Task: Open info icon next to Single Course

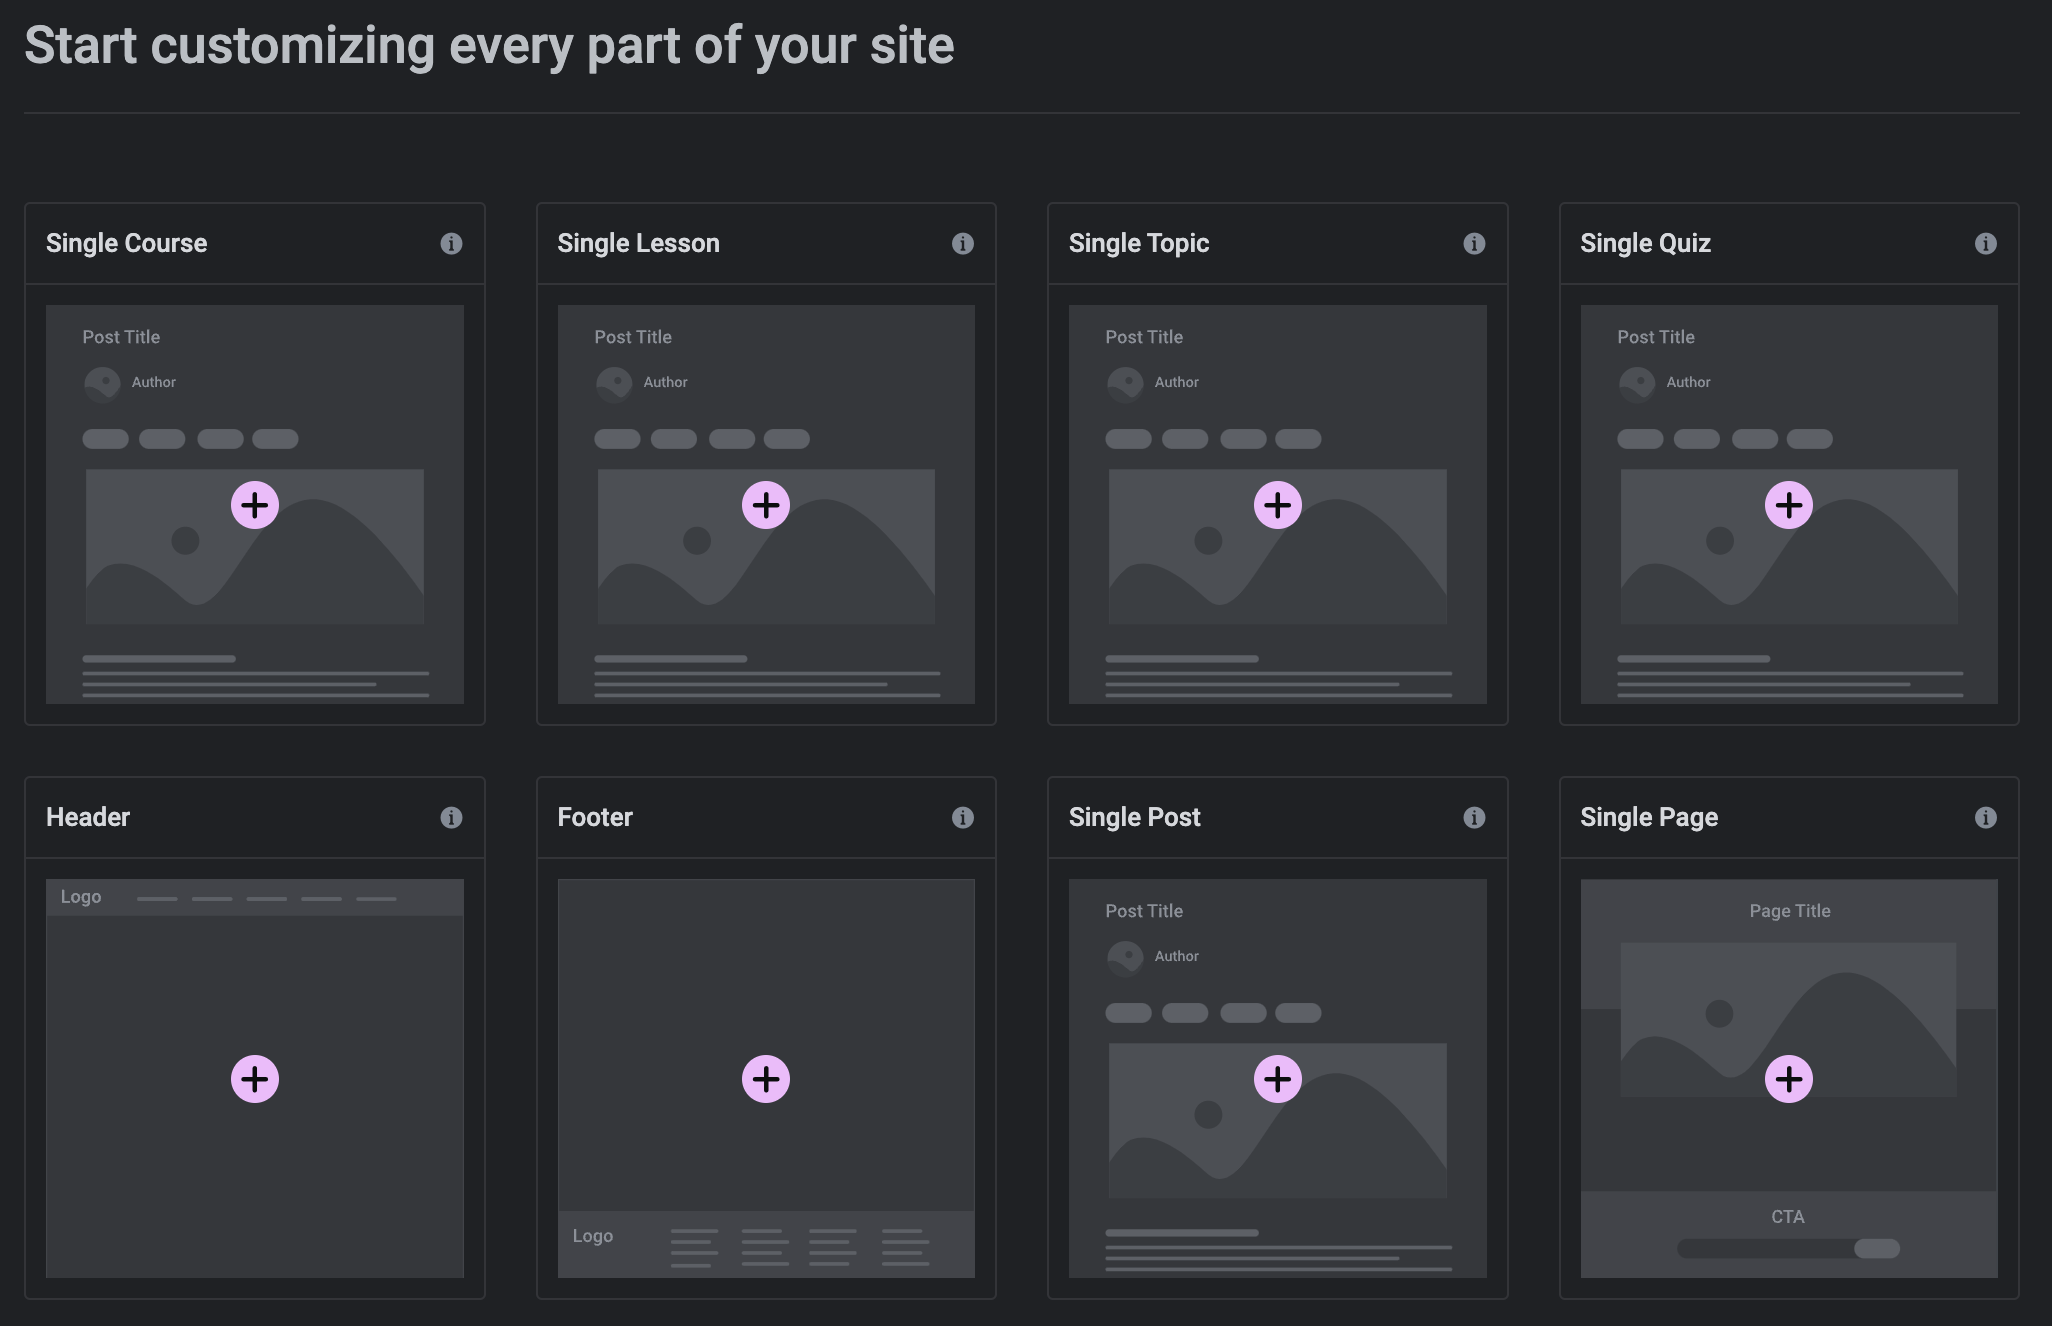Action: coord(451,244)
